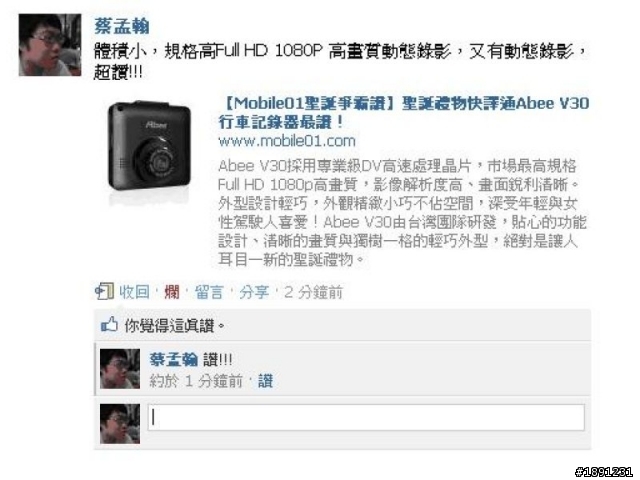Click the red 爛 link

(172, 292)
